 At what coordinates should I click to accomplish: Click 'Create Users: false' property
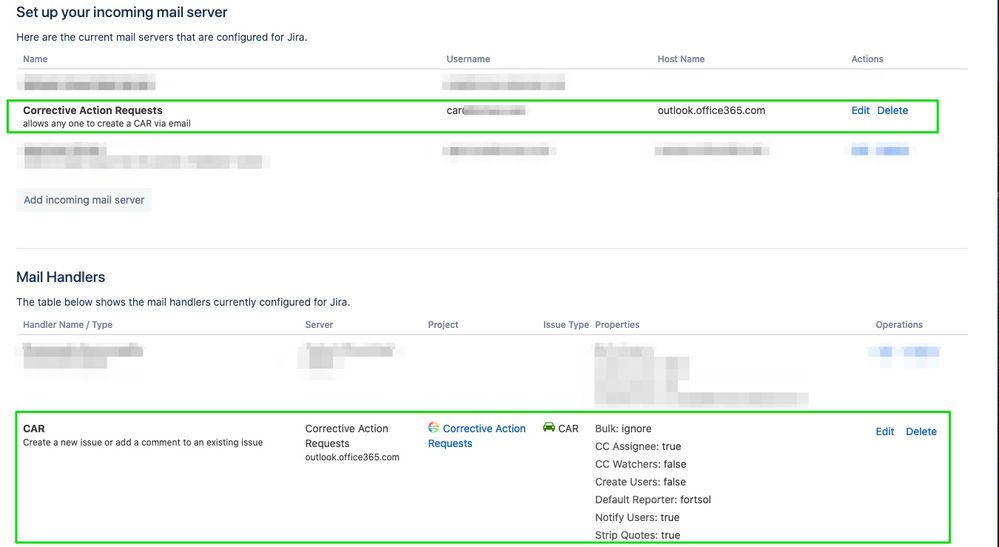[640, 482]
